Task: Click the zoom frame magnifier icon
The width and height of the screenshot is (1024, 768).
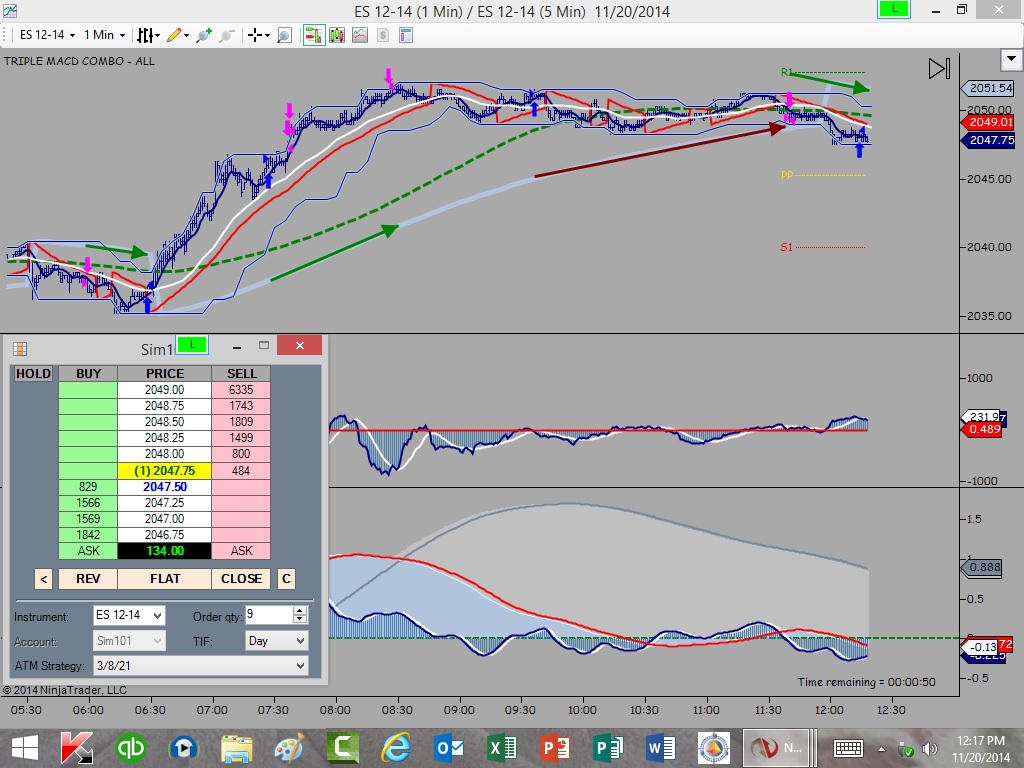Action: pos(285,35)
